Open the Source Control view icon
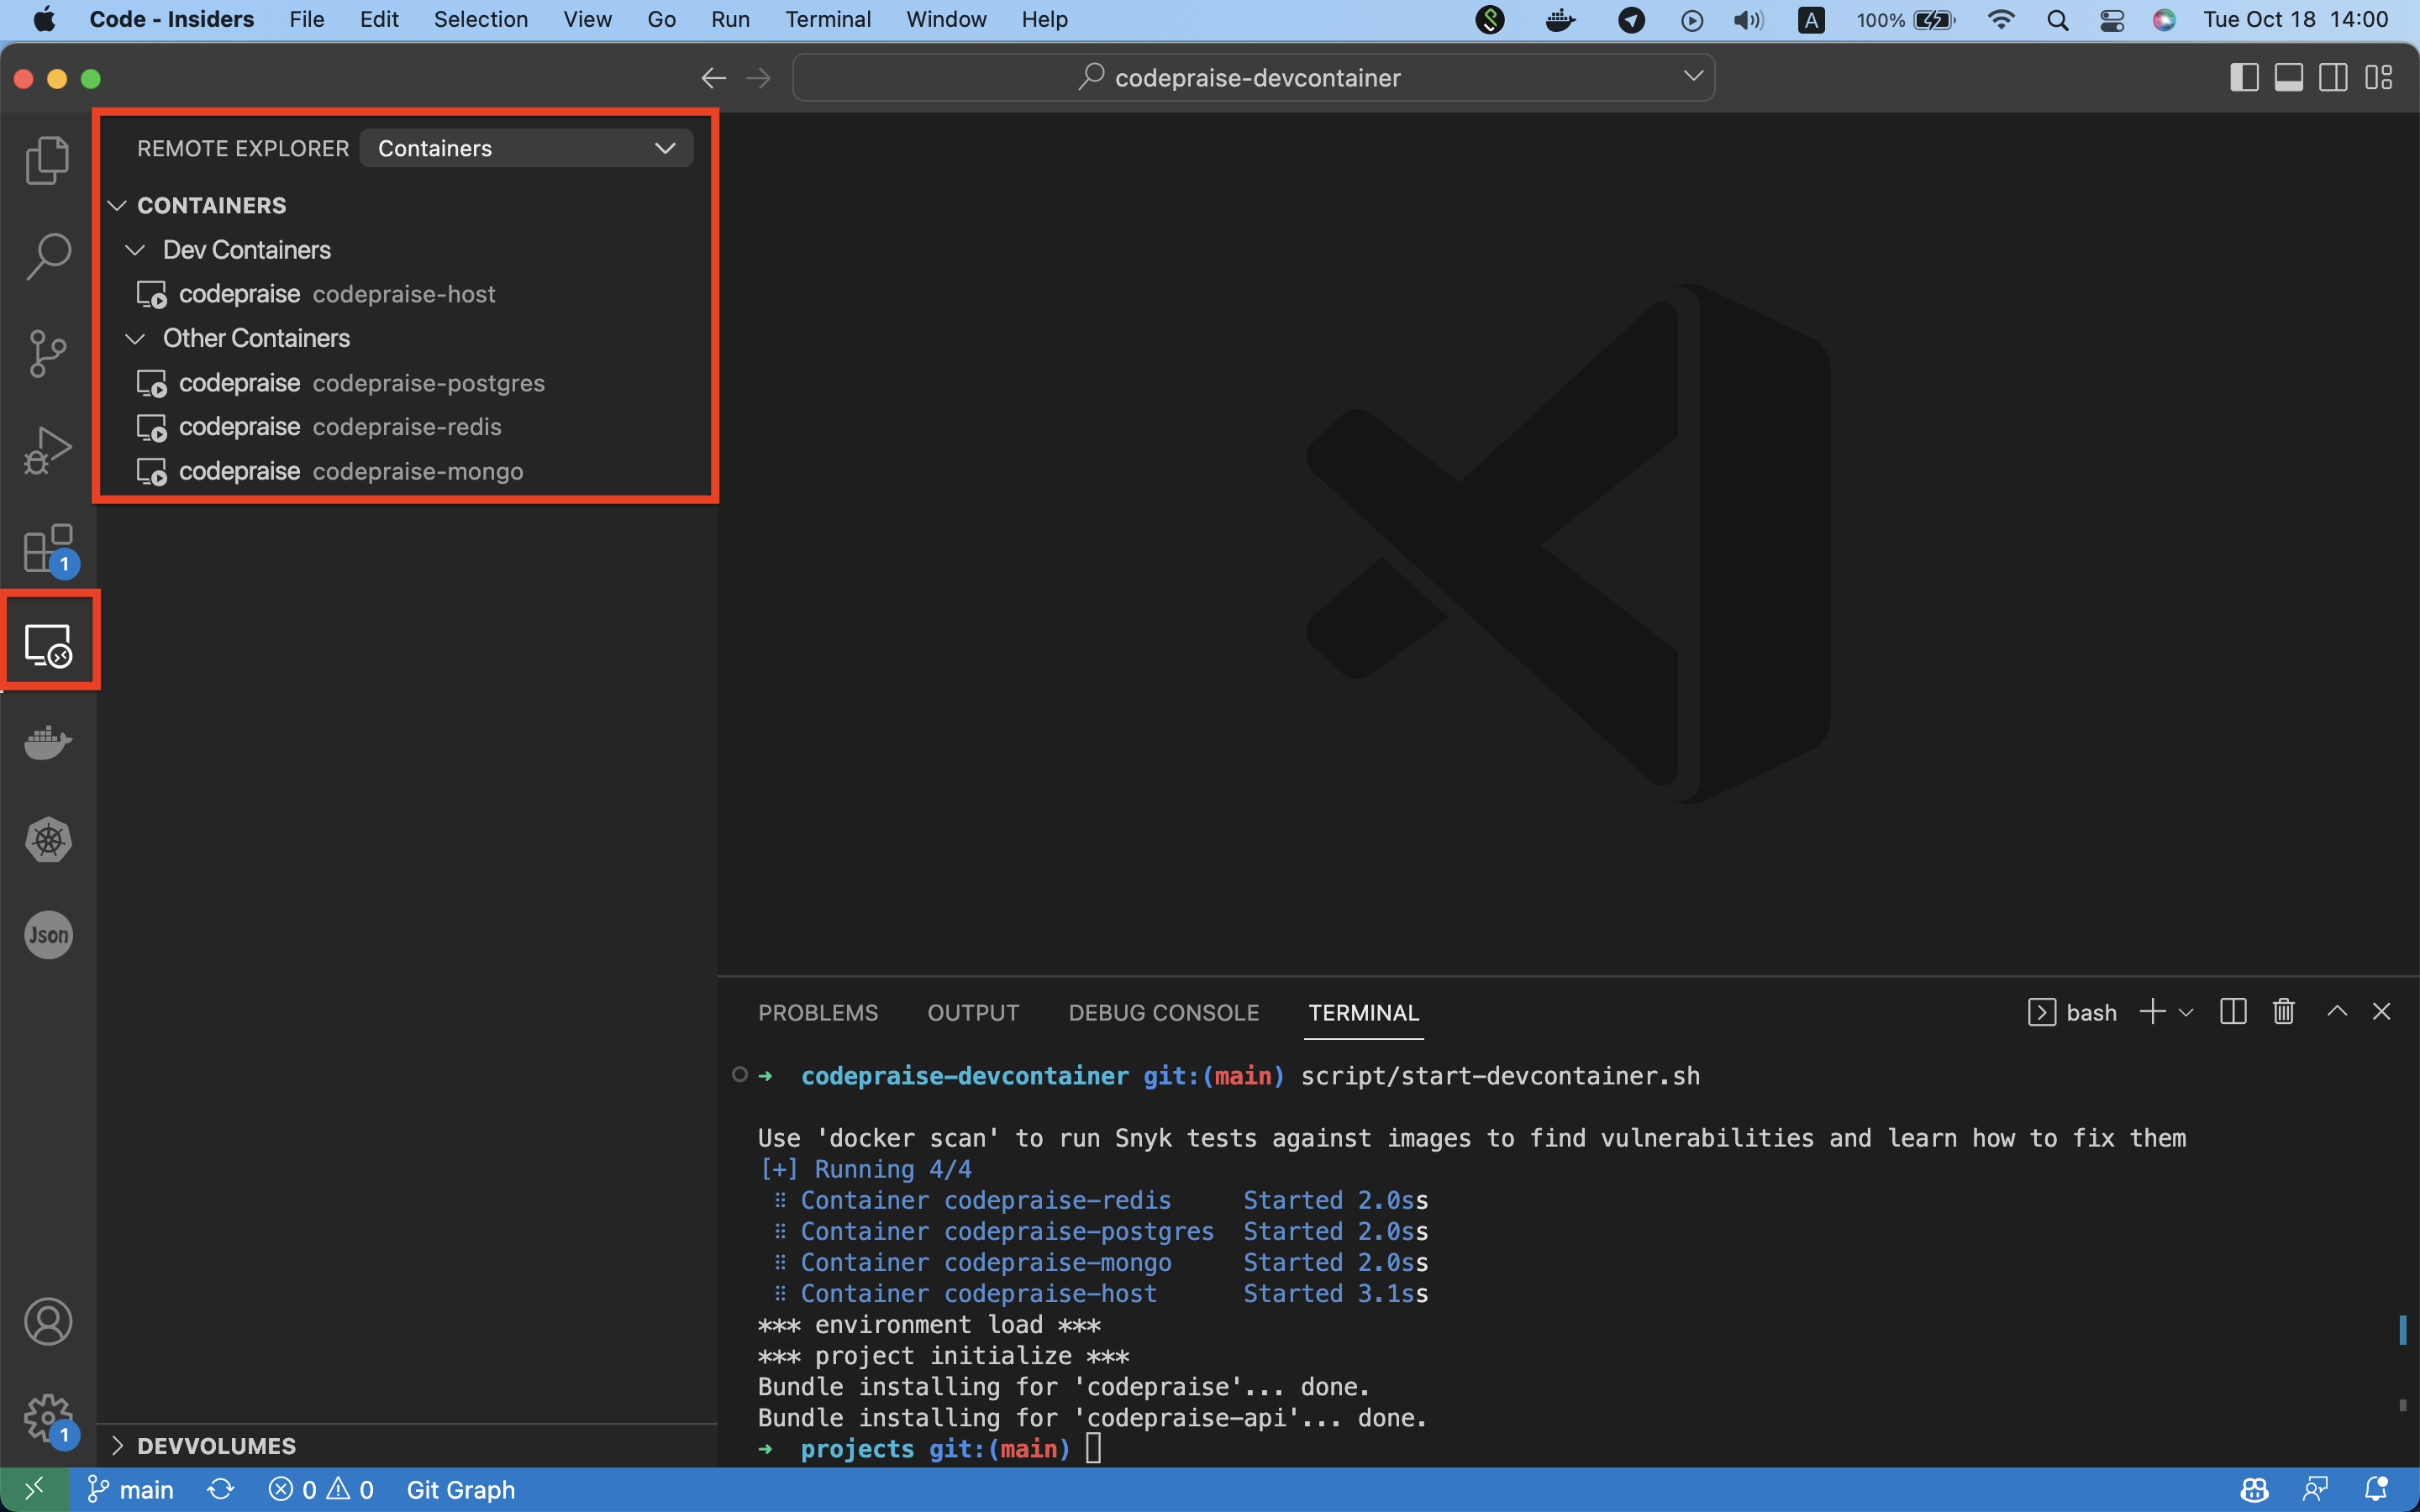Image resolution: width=2420 pixels, height=1512 pixels. pos(47,354)
